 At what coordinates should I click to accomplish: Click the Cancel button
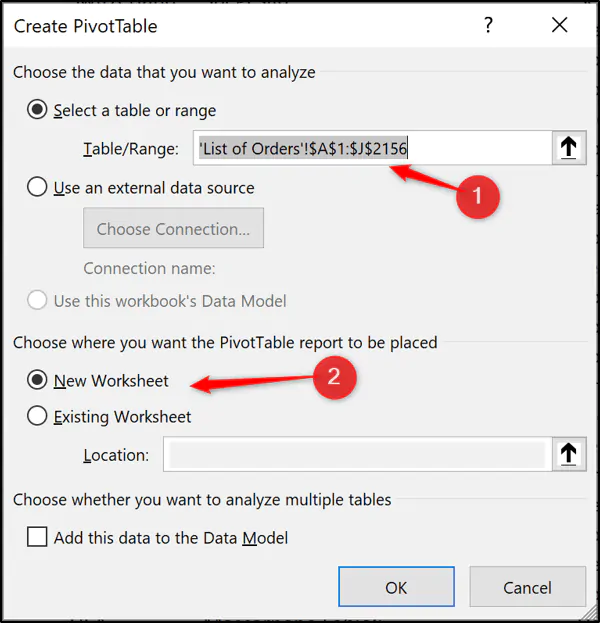527,587
